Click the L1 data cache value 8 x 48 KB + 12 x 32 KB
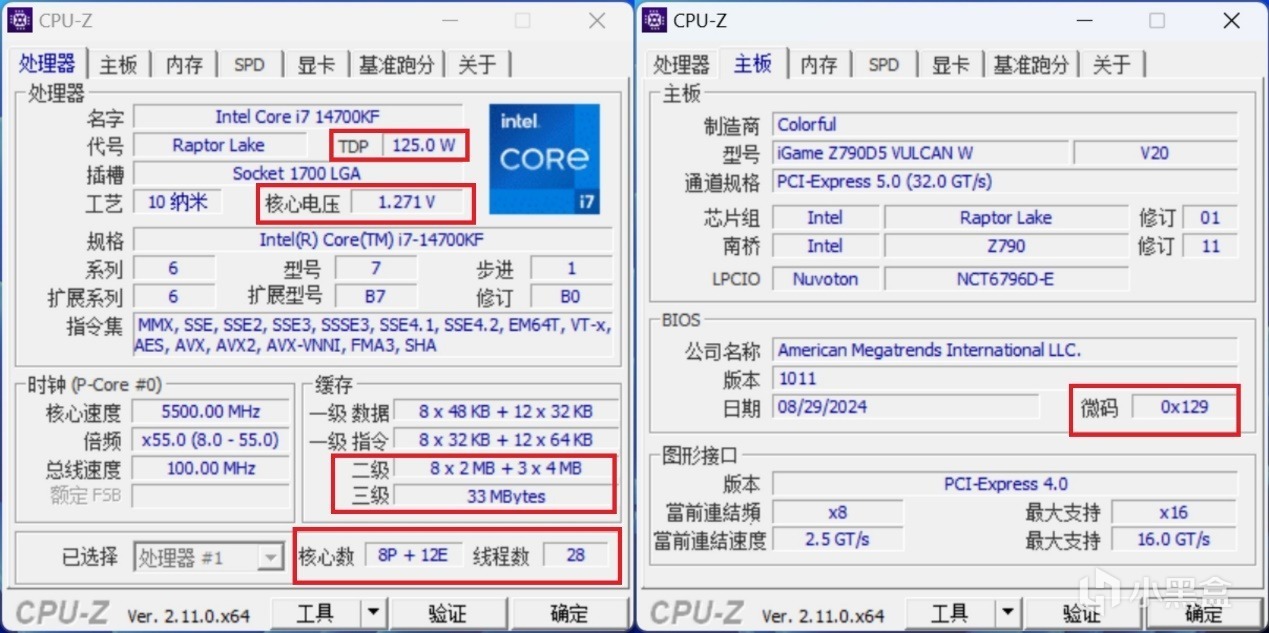This screenshot has width=1269, height=633. pos(505,411)
